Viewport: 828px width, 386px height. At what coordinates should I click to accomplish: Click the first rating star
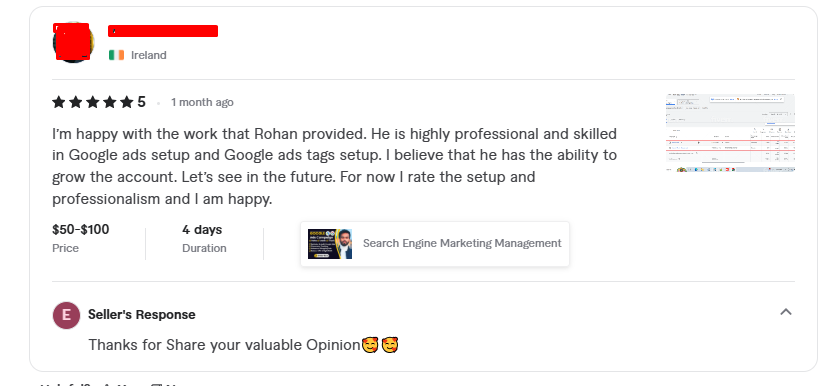point(59,102)
